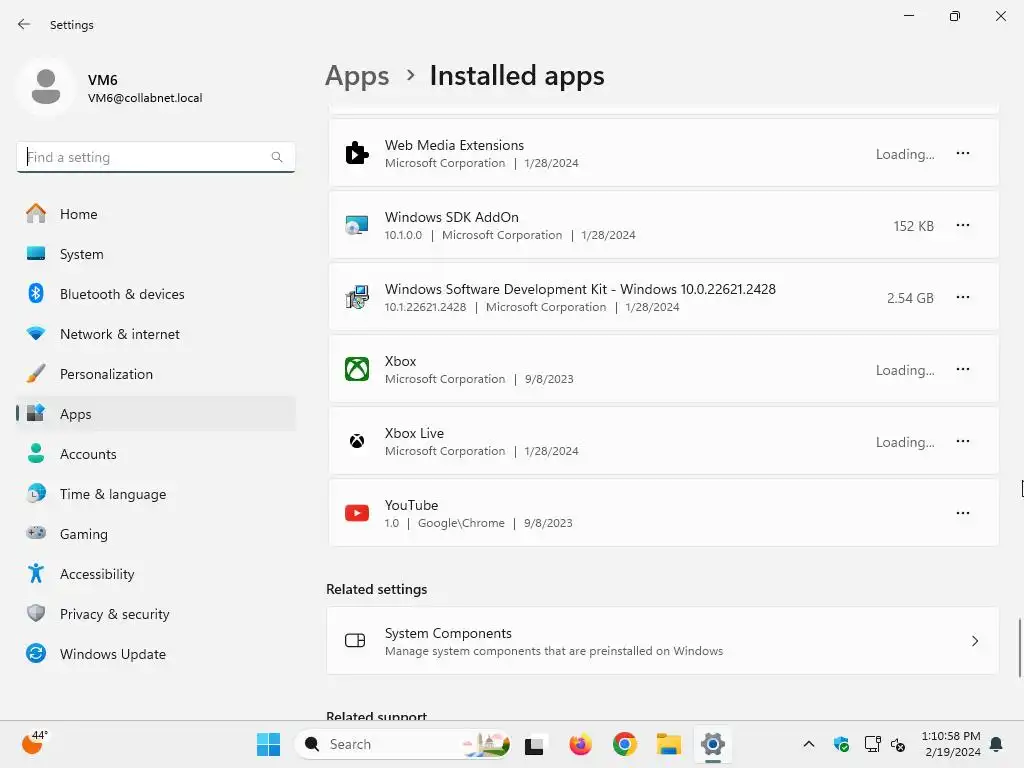Open more options for Windows Software Development Kit
This screenshot has height=768, width=1024.
click(x=963, y=297)
